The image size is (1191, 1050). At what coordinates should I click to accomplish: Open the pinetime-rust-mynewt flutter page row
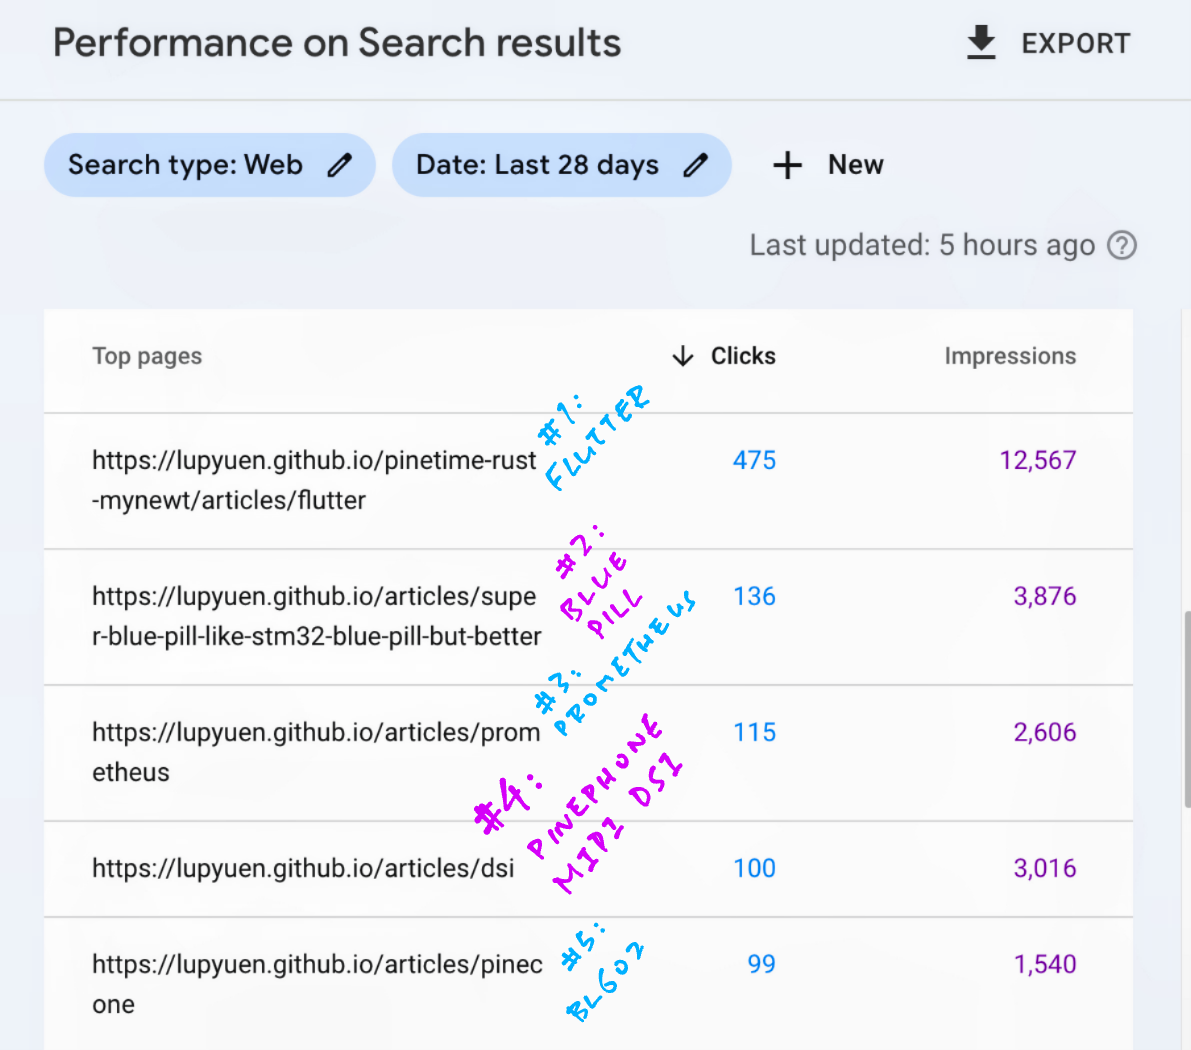click(314, 480)
